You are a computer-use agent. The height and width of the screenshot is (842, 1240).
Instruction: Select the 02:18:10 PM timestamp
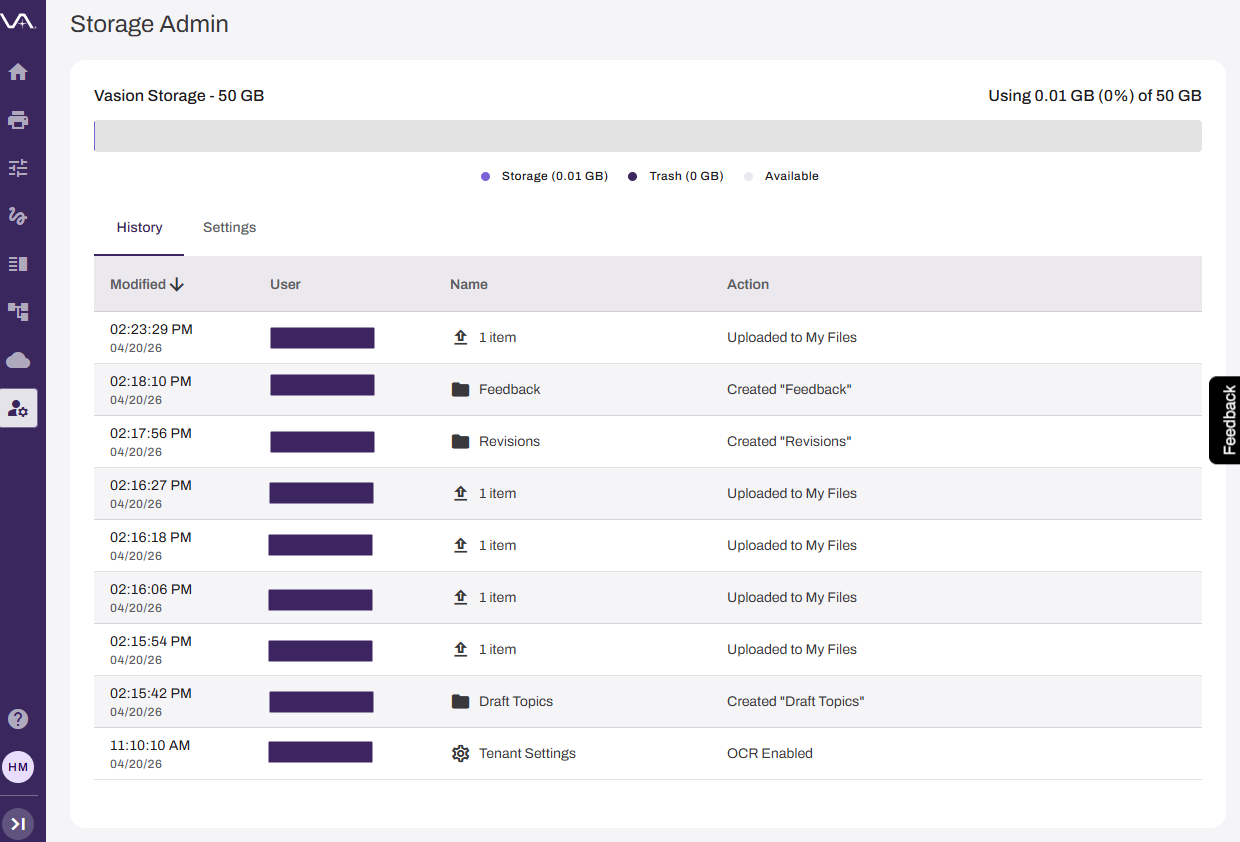[151, 381]
